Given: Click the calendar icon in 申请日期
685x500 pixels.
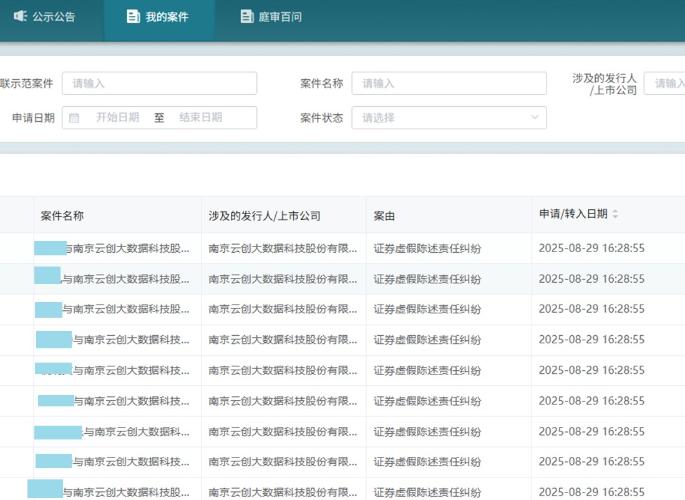Looking at the screenshot, I should pyautogui.click(x=74, y=118).
